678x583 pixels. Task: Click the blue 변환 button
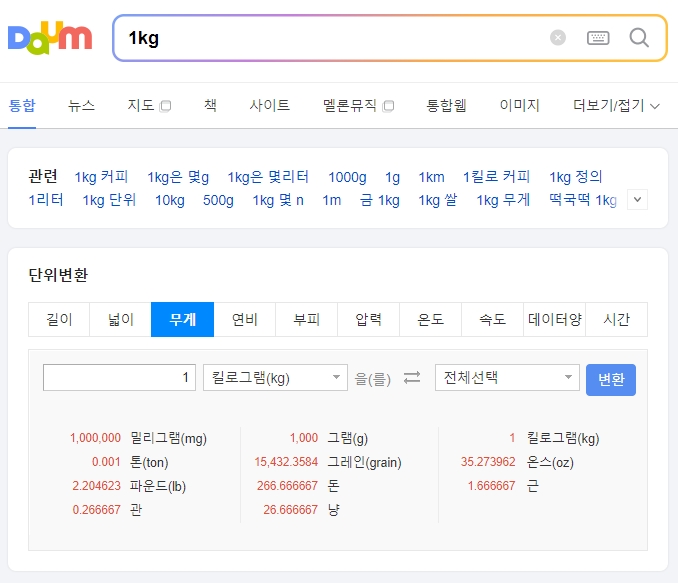tap(611, 380)
